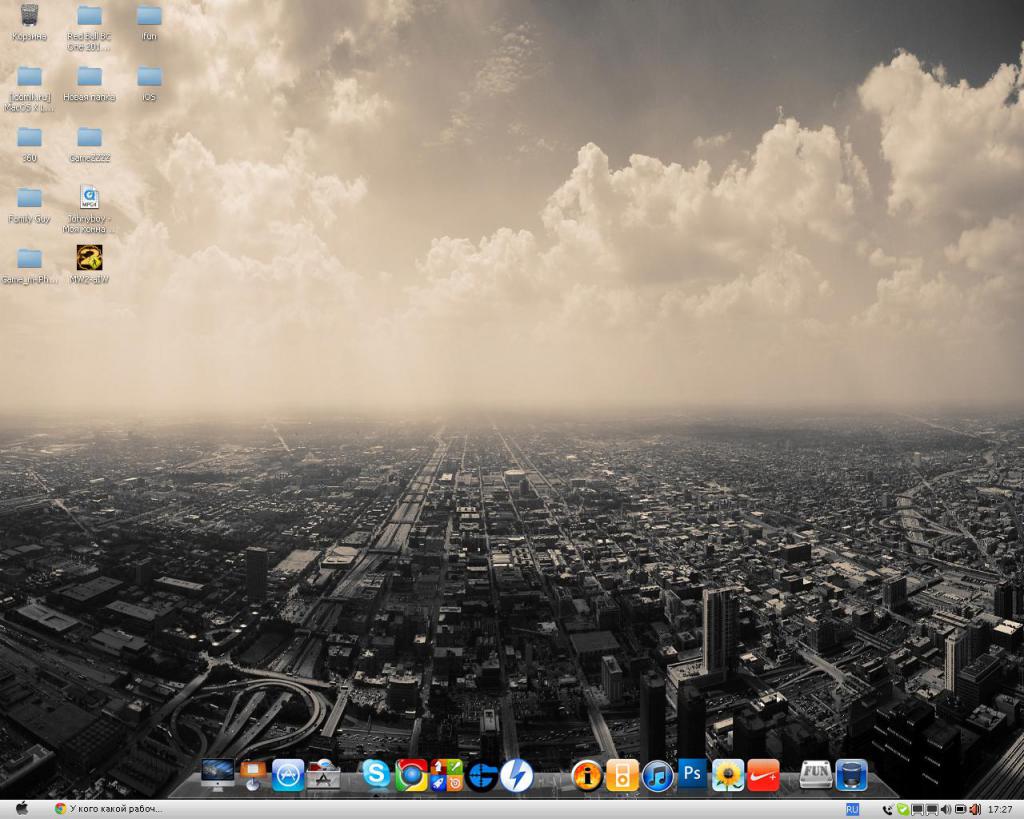Click the Nike+ icon in the dock
Viewport: 1024px width, 819px height.
click(x=763, y=775)
